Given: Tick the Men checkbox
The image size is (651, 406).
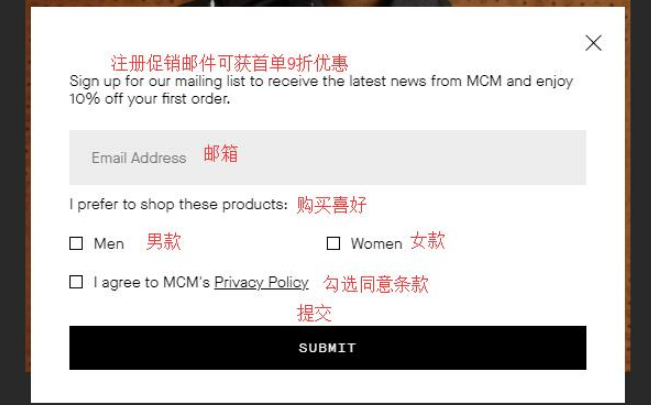Looking at the screenshot, I should point(76,243).
